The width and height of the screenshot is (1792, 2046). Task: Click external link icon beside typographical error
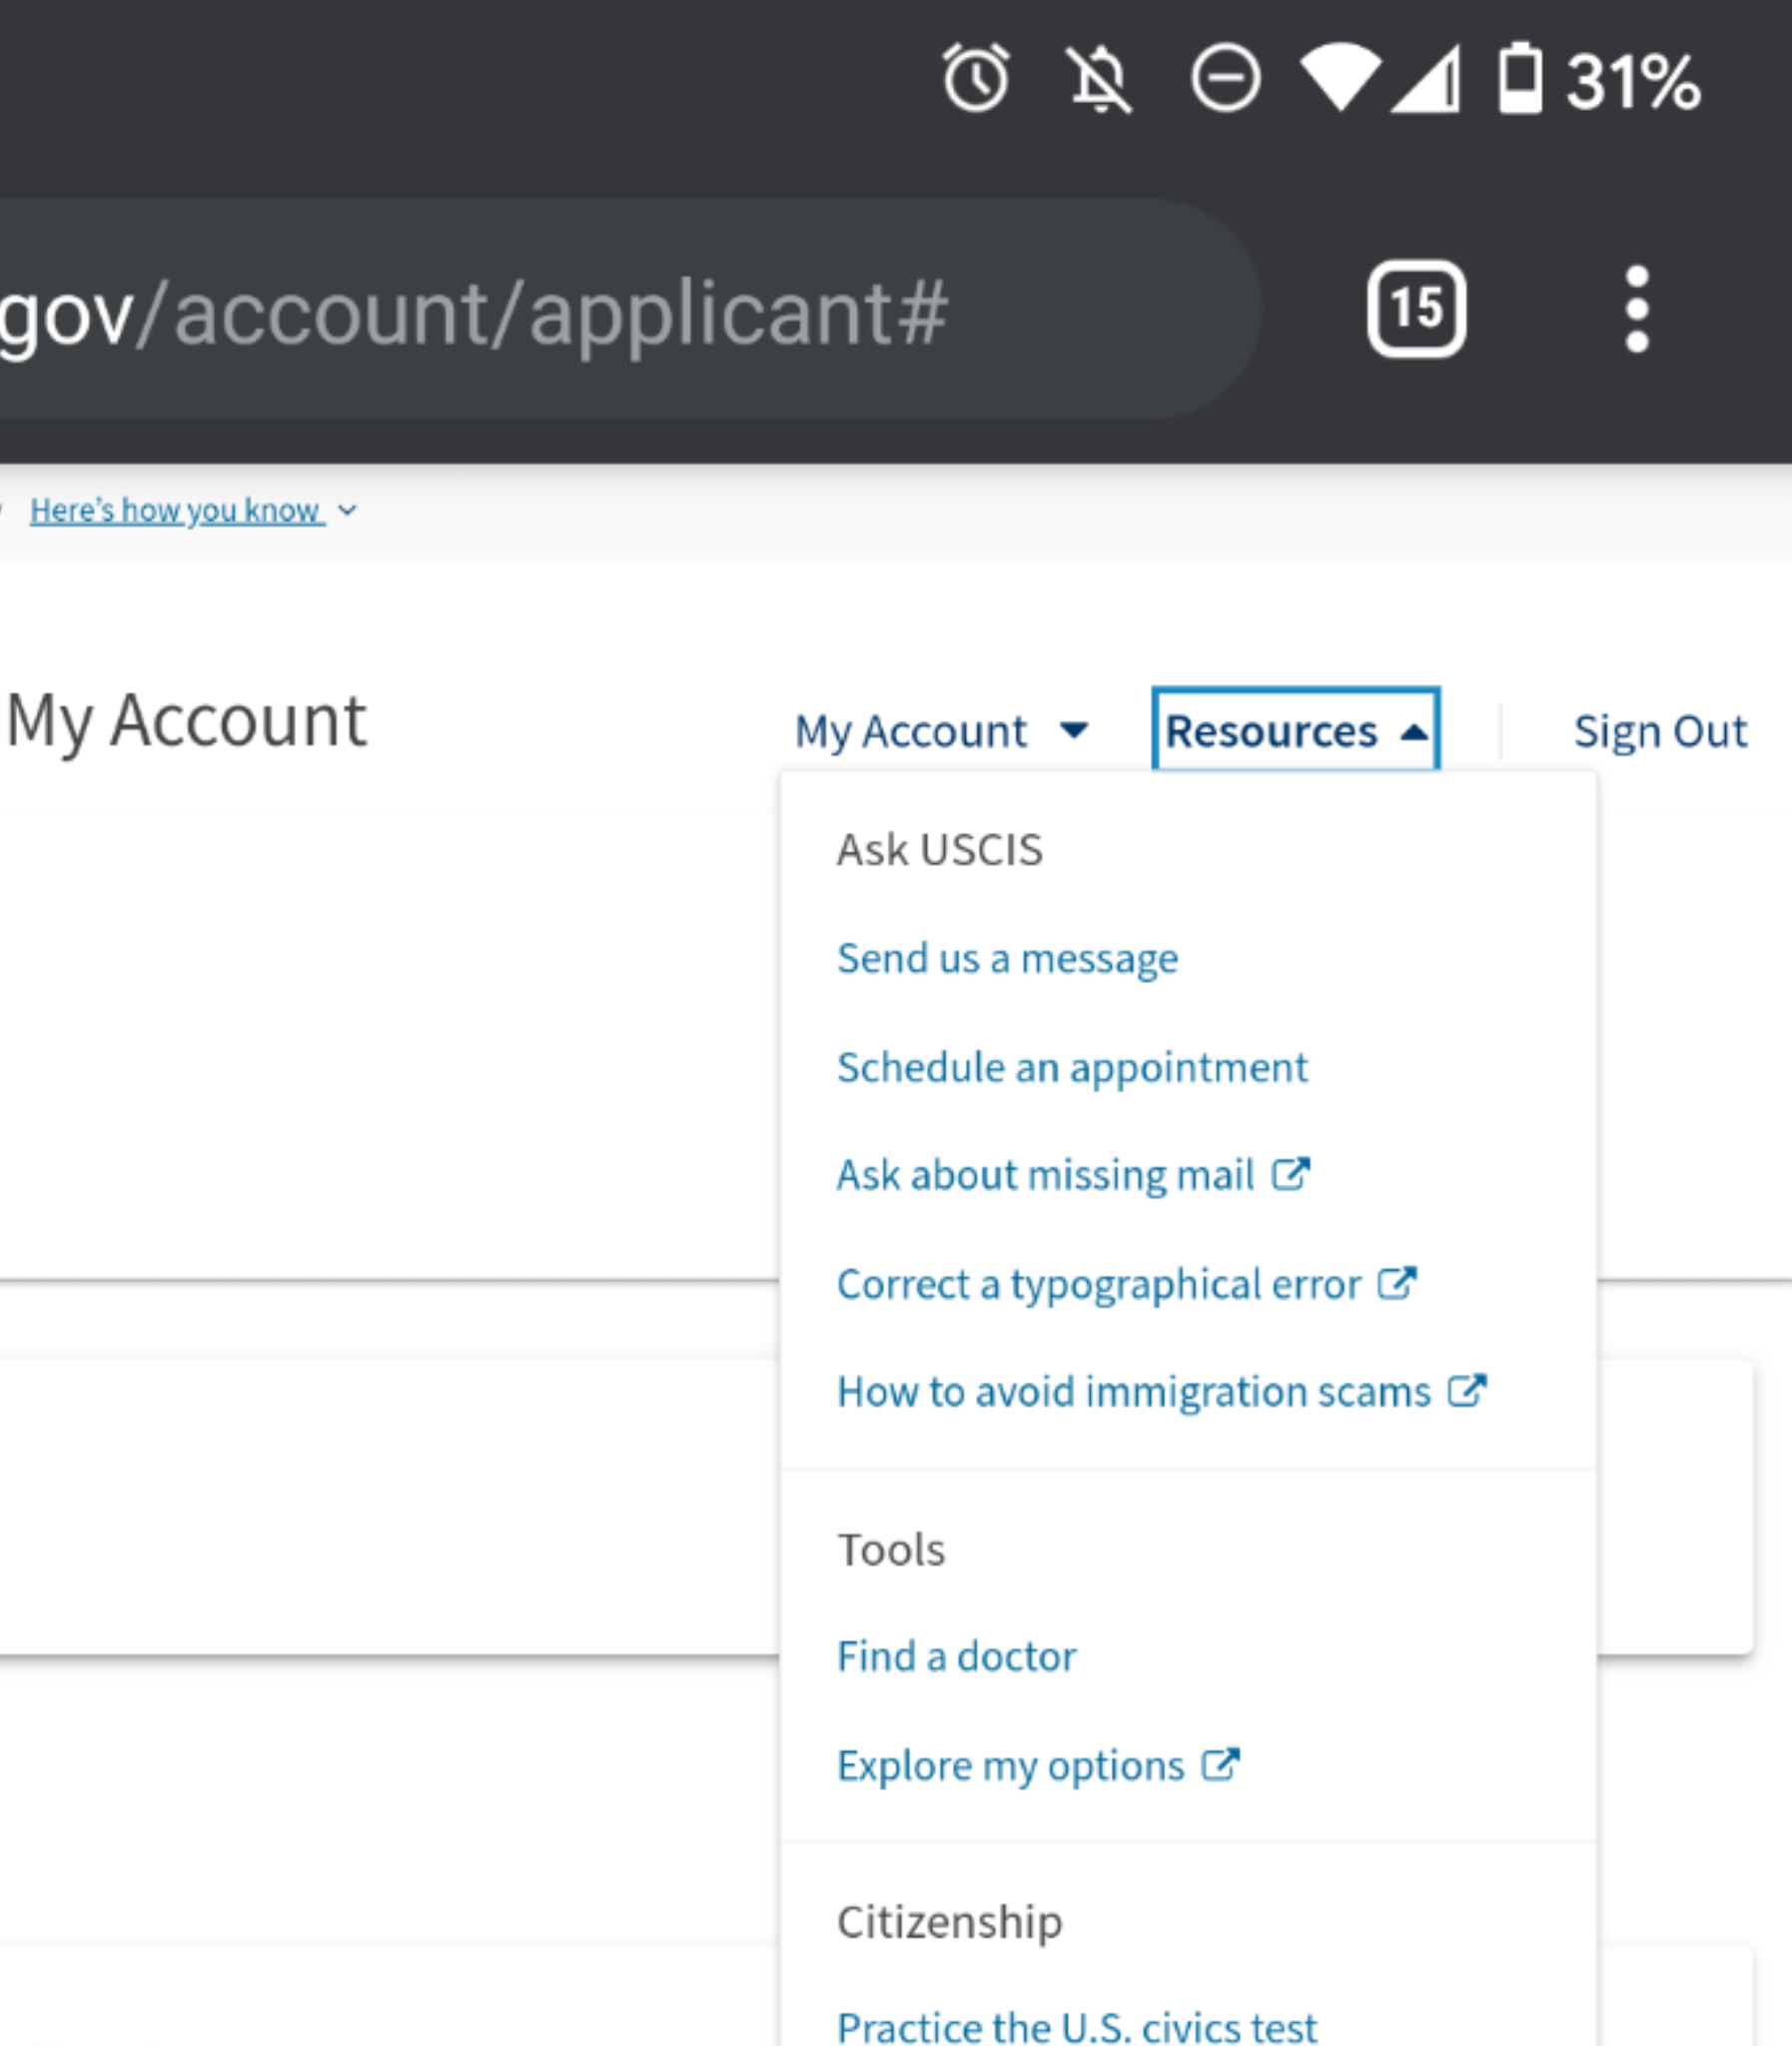1398,1282
